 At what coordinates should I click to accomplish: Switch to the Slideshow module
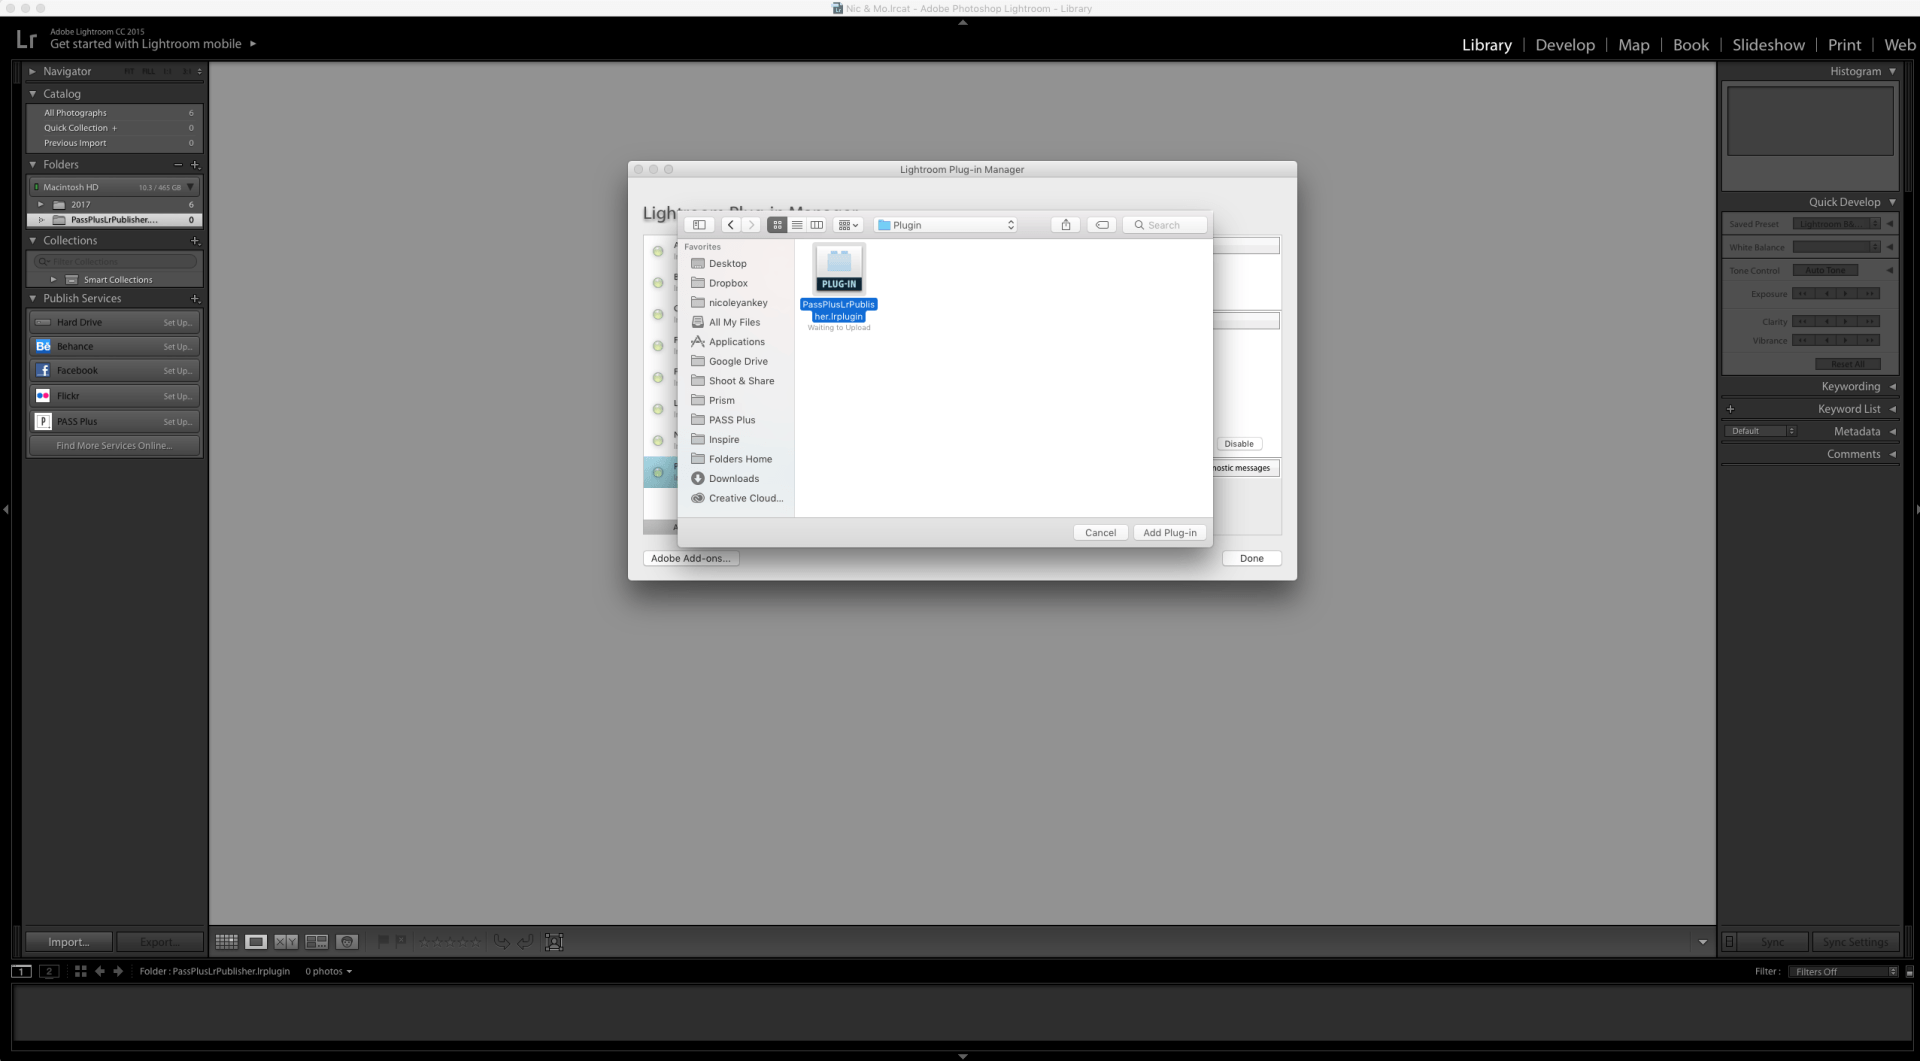[1768, 45]
